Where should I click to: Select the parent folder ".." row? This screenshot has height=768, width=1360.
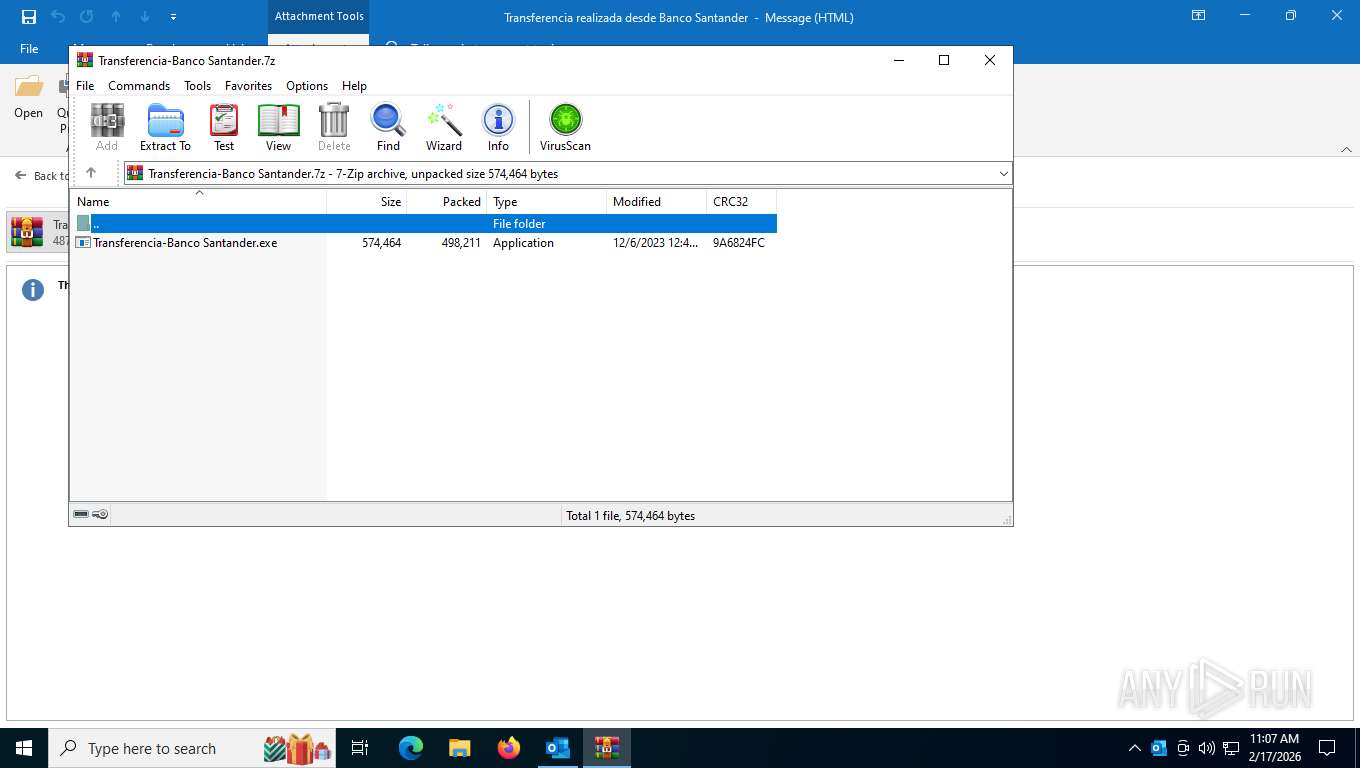coord(423,224)
